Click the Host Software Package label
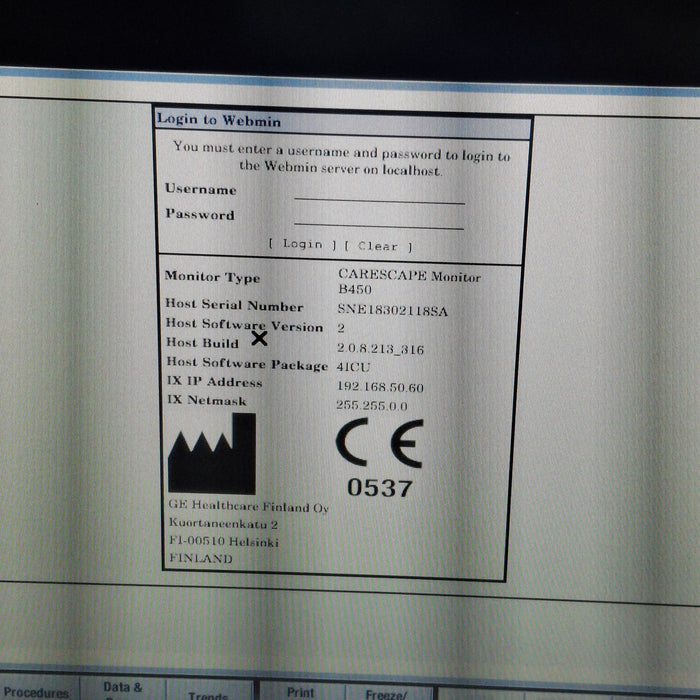The image size is (700, 700). (247, 363)
